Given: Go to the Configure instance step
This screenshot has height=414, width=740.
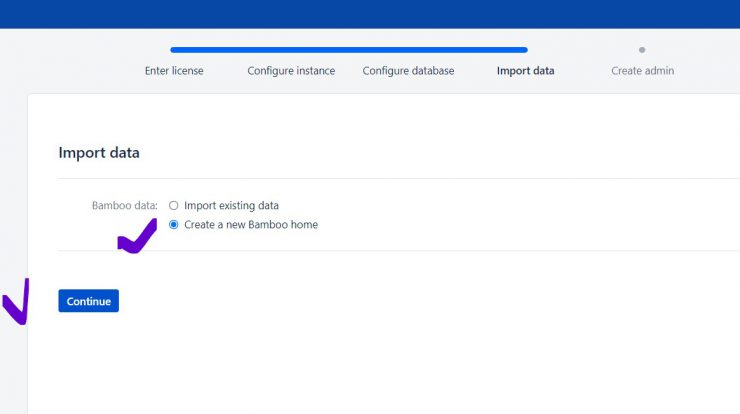Looking at the screenshot, I should 291,71.
